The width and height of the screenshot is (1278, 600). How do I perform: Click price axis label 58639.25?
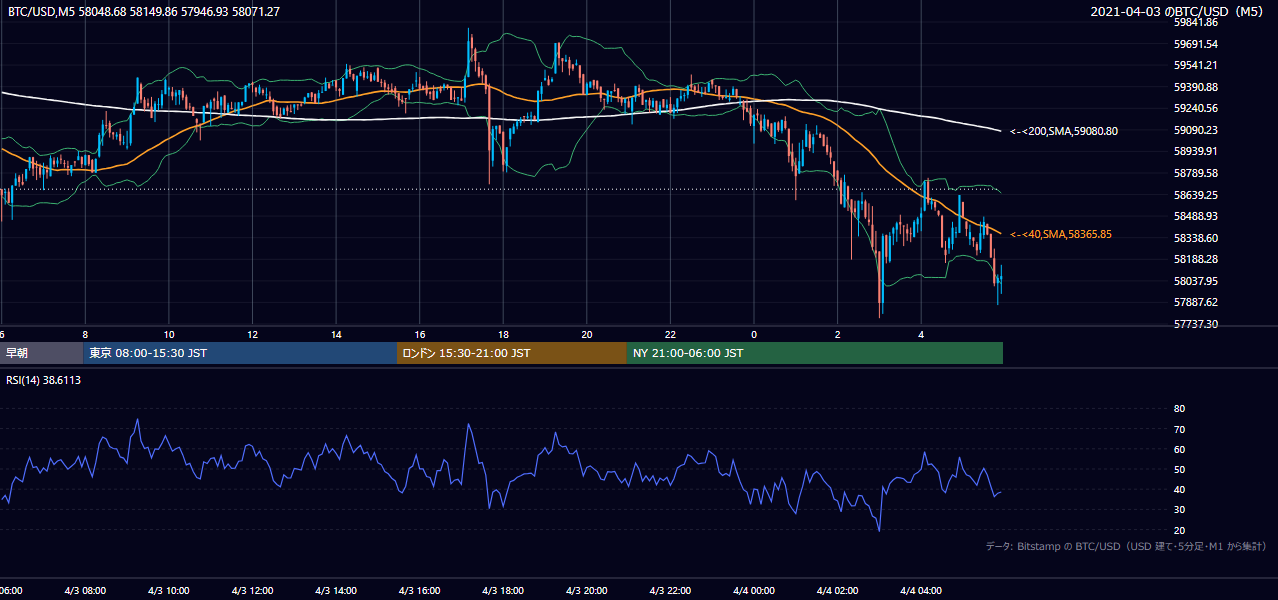(1195, 195)
